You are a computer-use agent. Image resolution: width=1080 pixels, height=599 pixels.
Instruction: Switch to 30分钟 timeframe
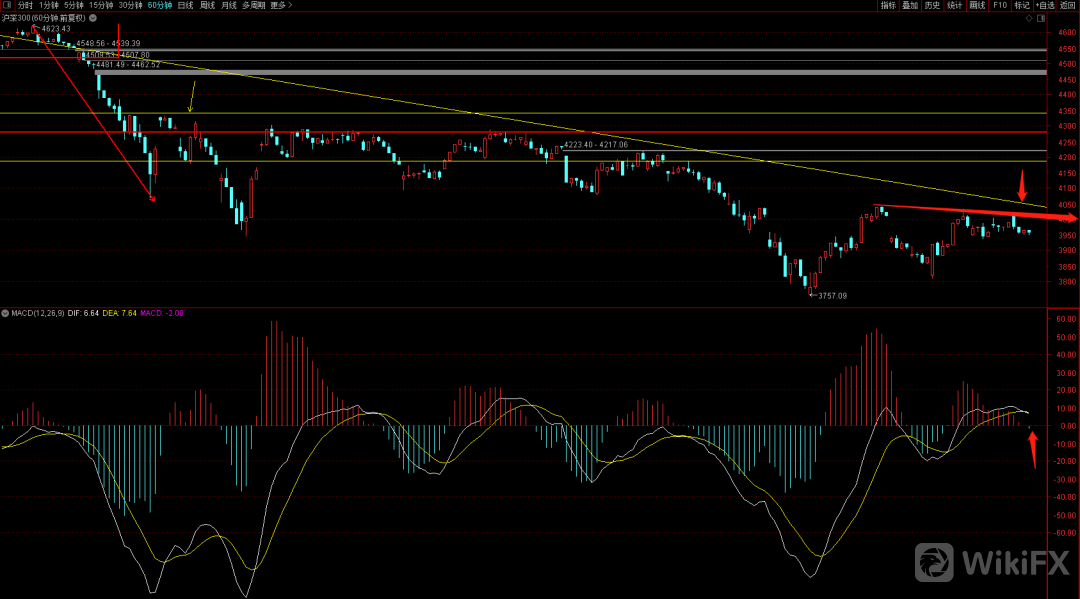point(130,5)
